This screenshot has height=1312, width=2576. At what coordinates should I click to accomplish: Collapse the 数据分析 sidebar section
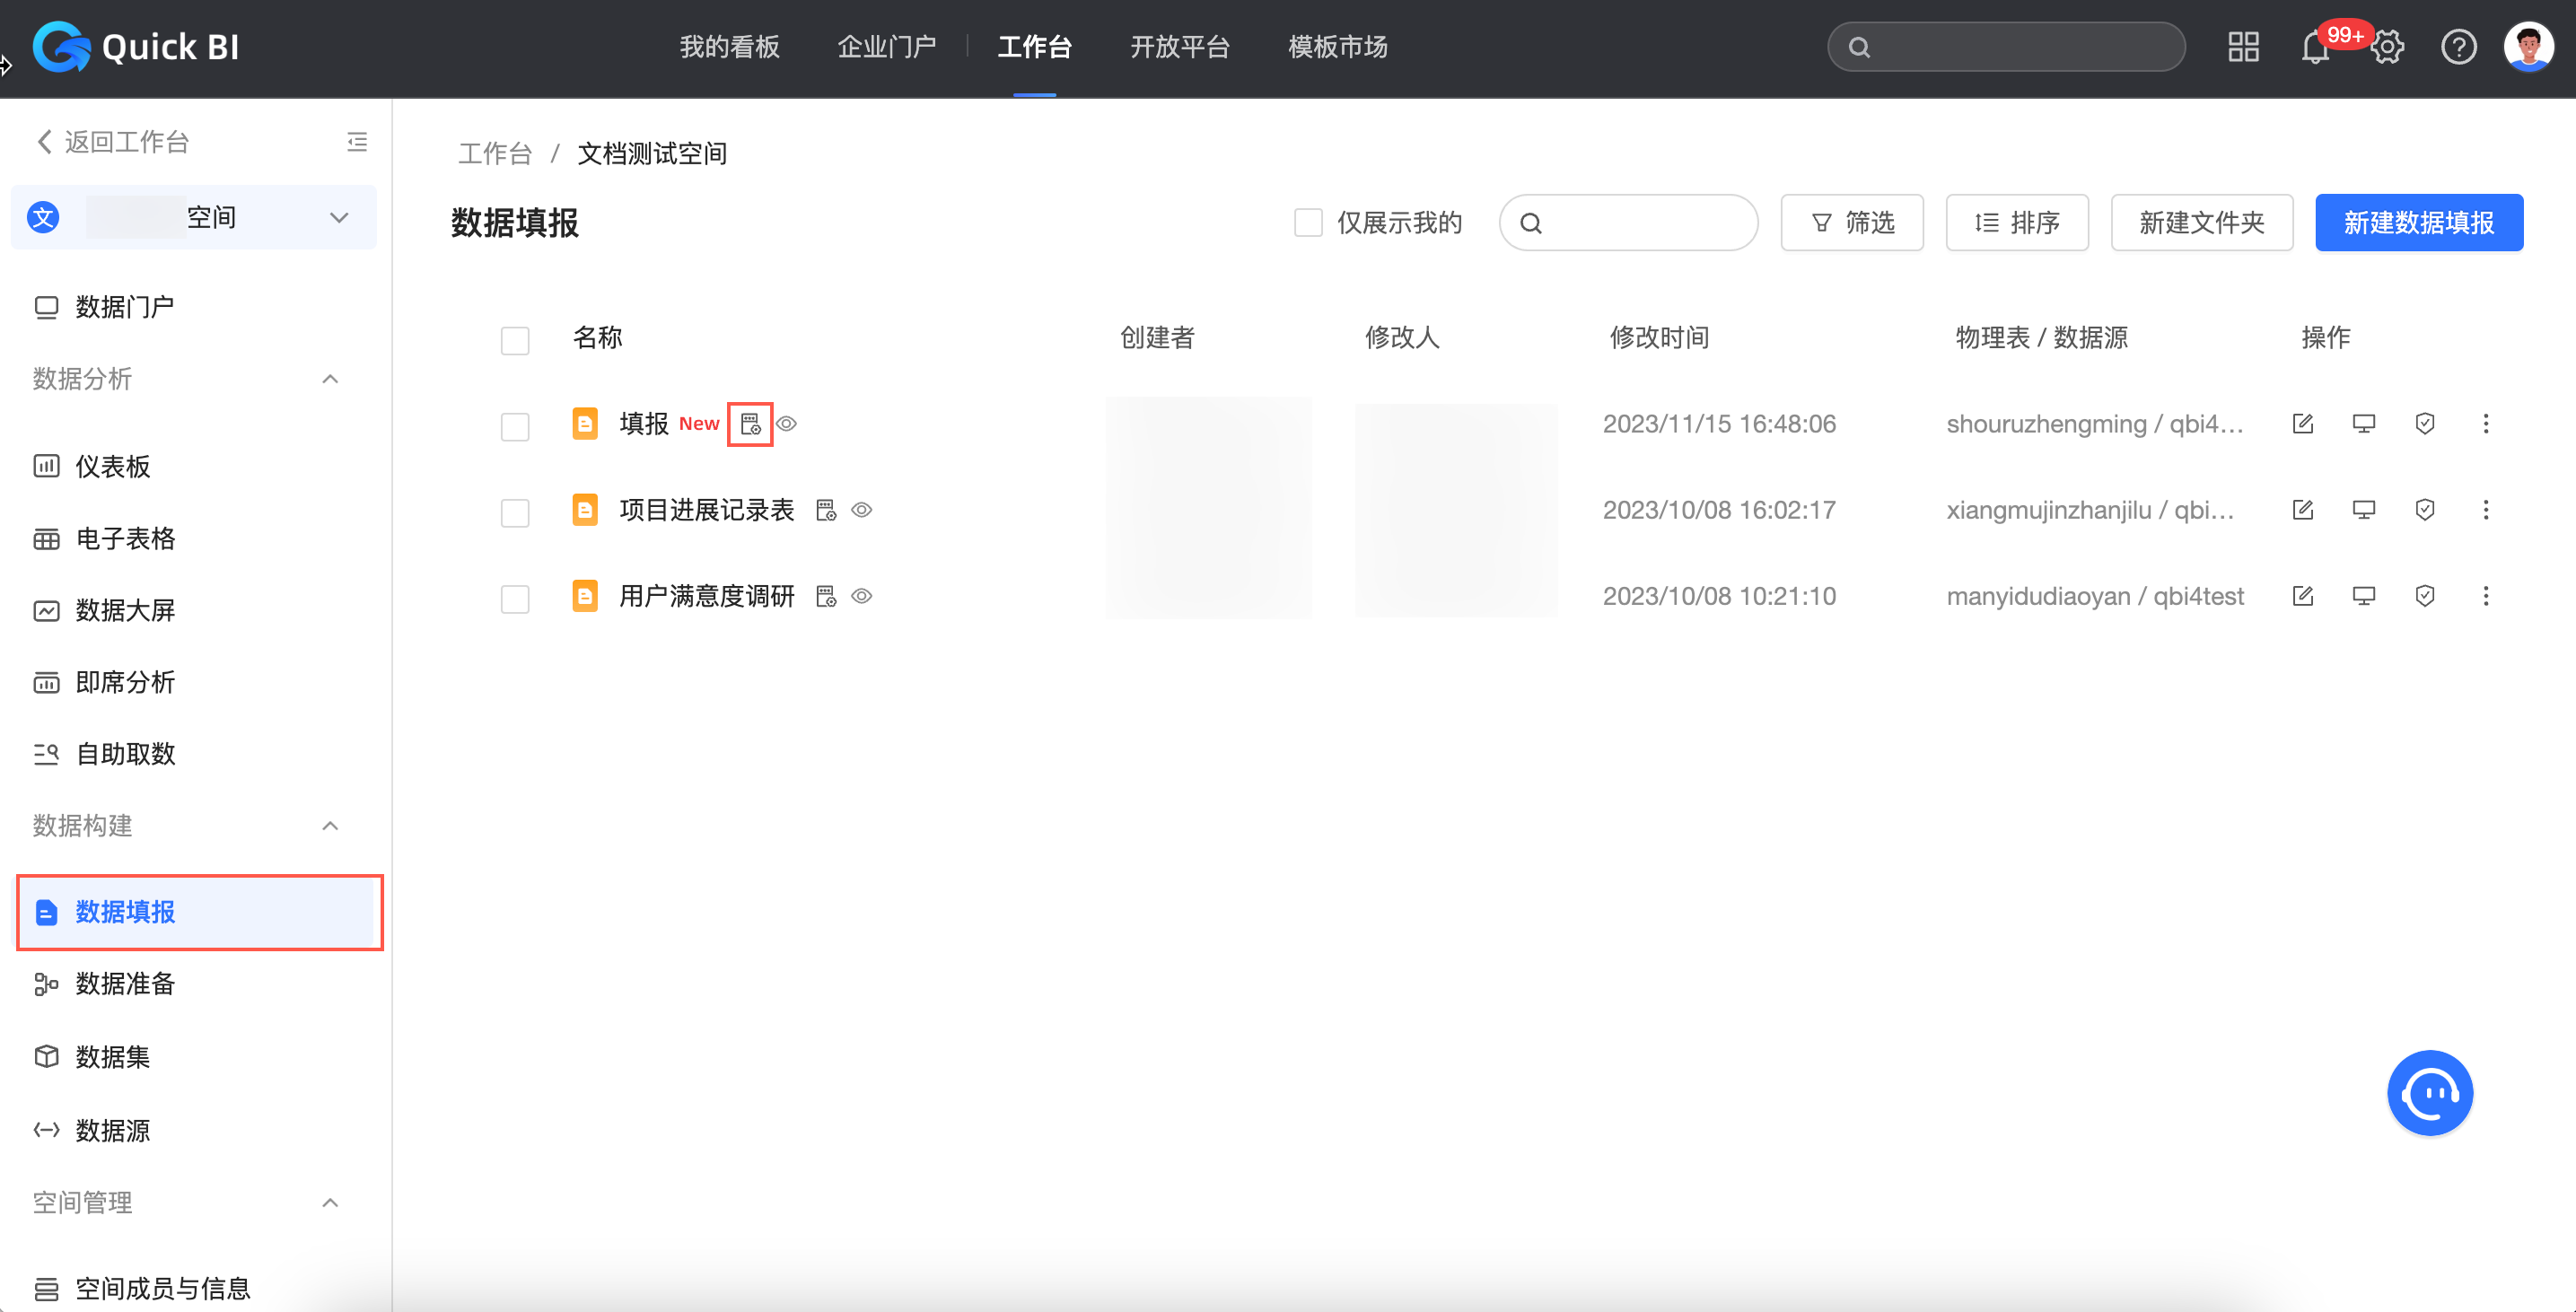pyautogui.click(x=330, y=379)
